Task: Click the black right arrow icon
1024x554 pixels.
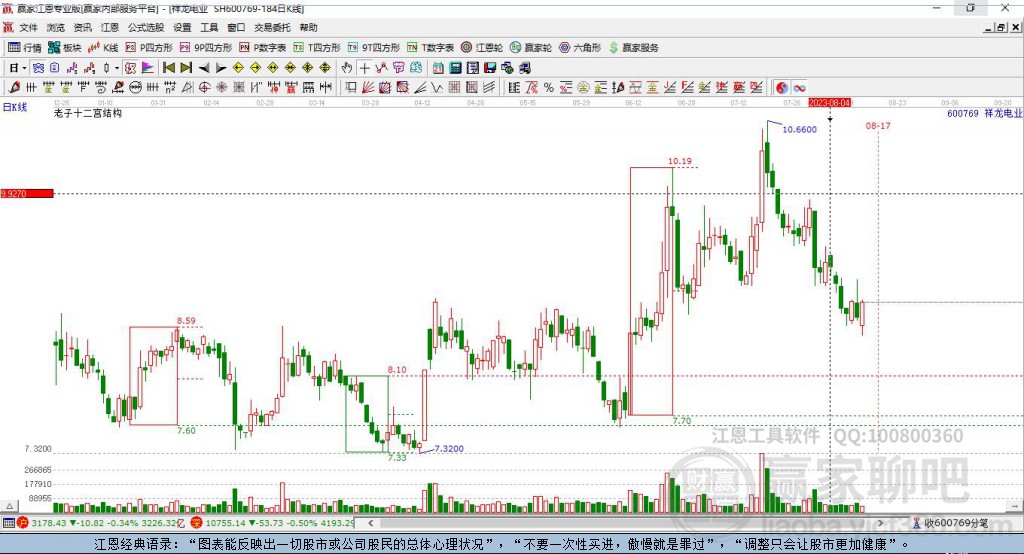Action: coord(221,68)
